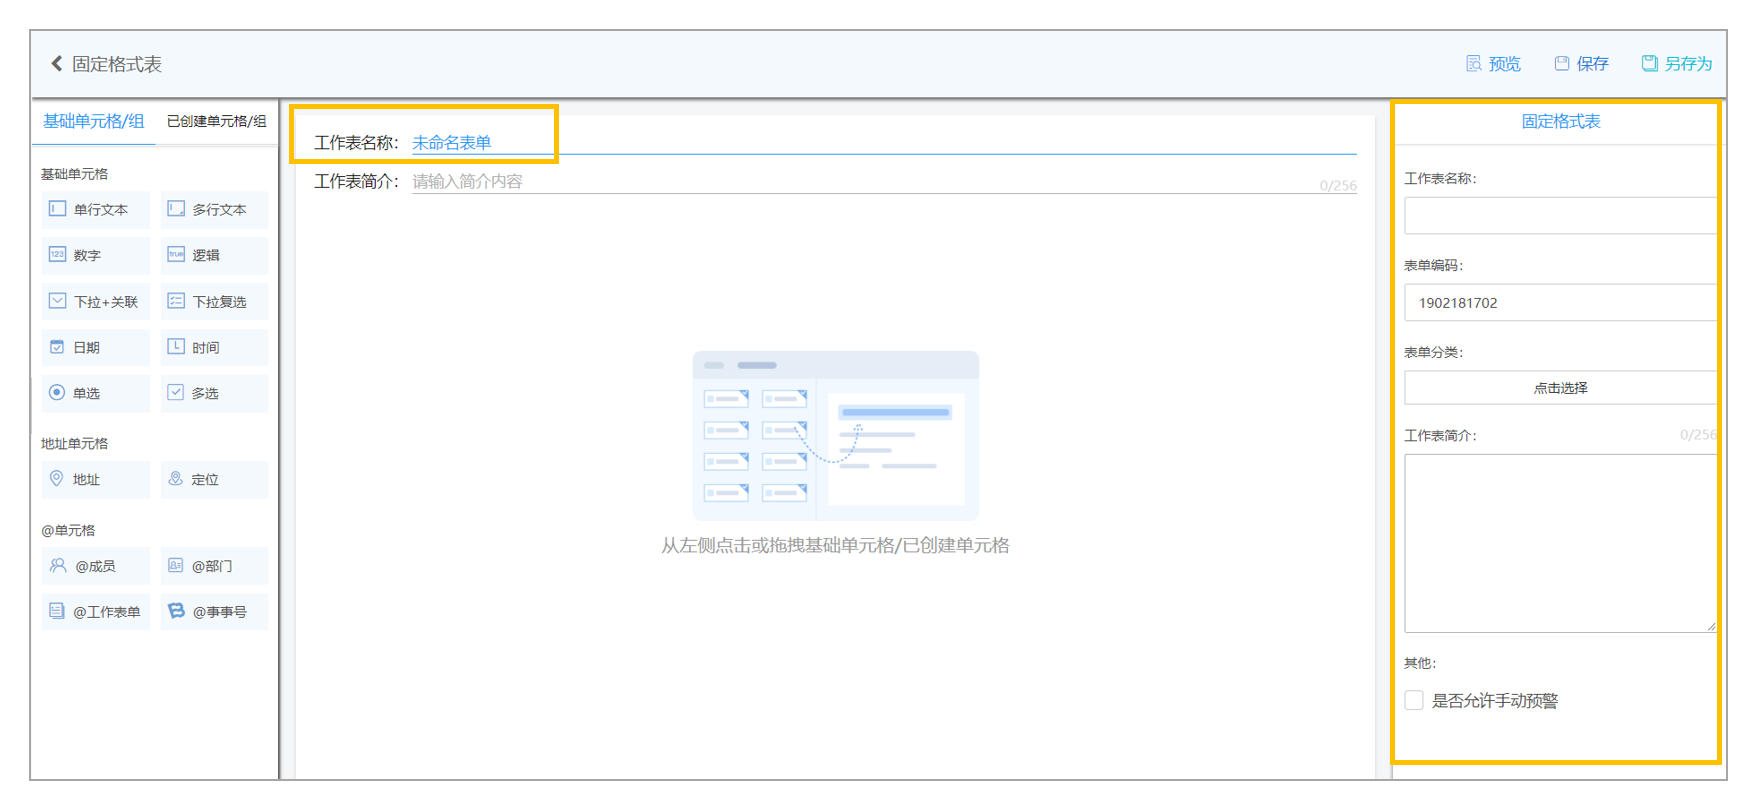This screenshot has width=1764, height=793.
Task: Insert the 日期 date cell
Action: click(x=96, y=347)
